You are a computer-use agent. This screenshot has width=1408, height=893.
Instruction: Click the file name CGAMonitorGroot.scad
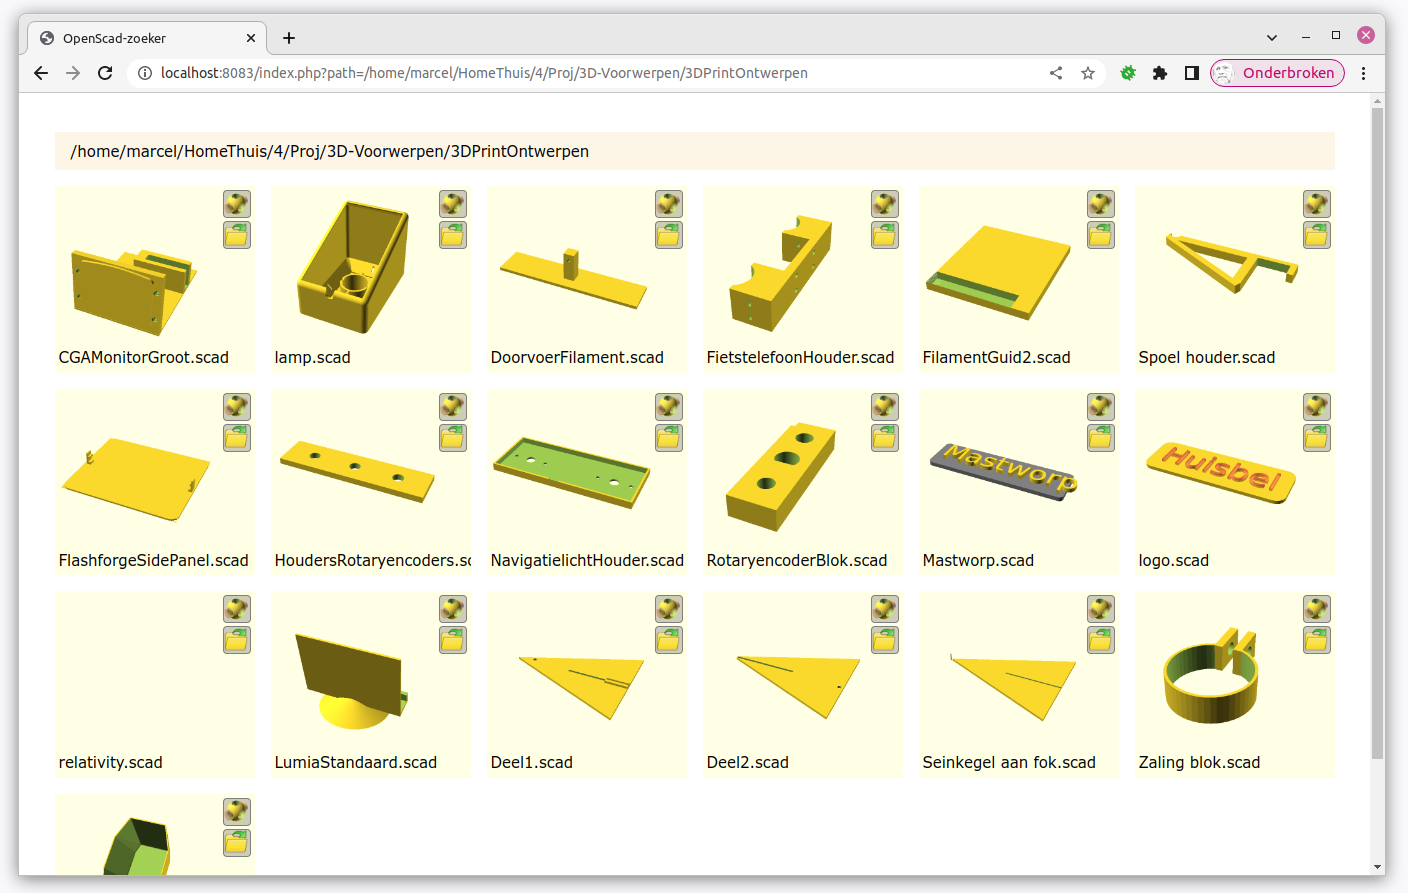click(144, 357)
